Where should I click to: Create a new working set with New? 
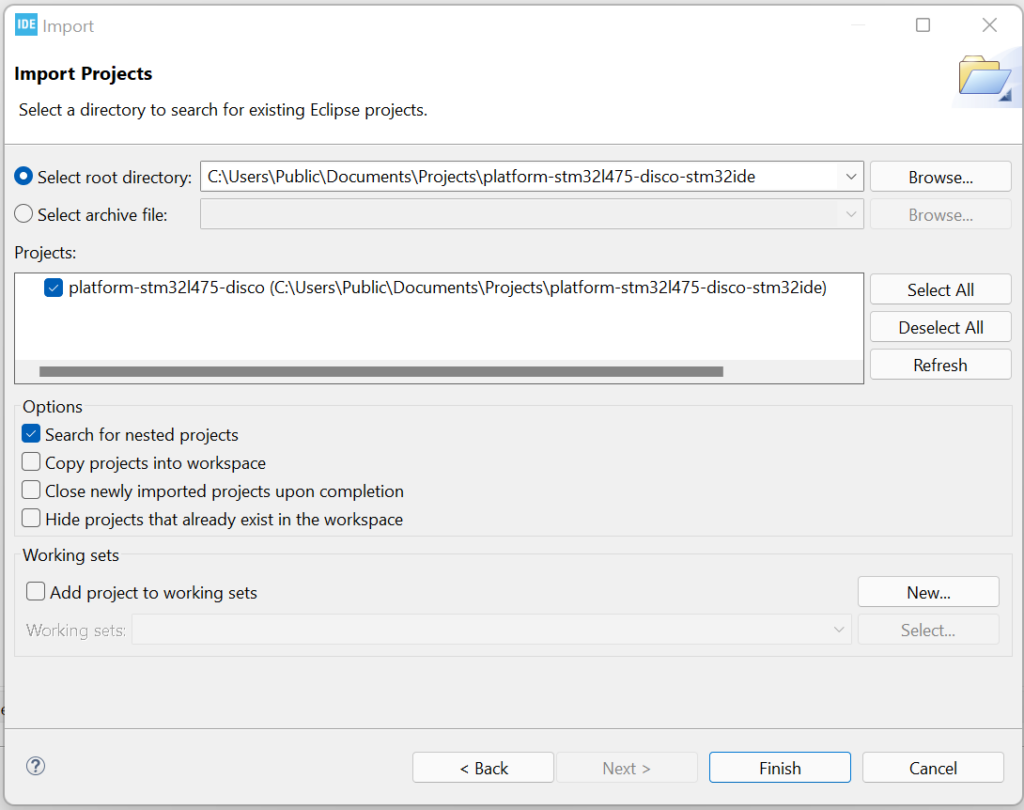coord(927,591)
